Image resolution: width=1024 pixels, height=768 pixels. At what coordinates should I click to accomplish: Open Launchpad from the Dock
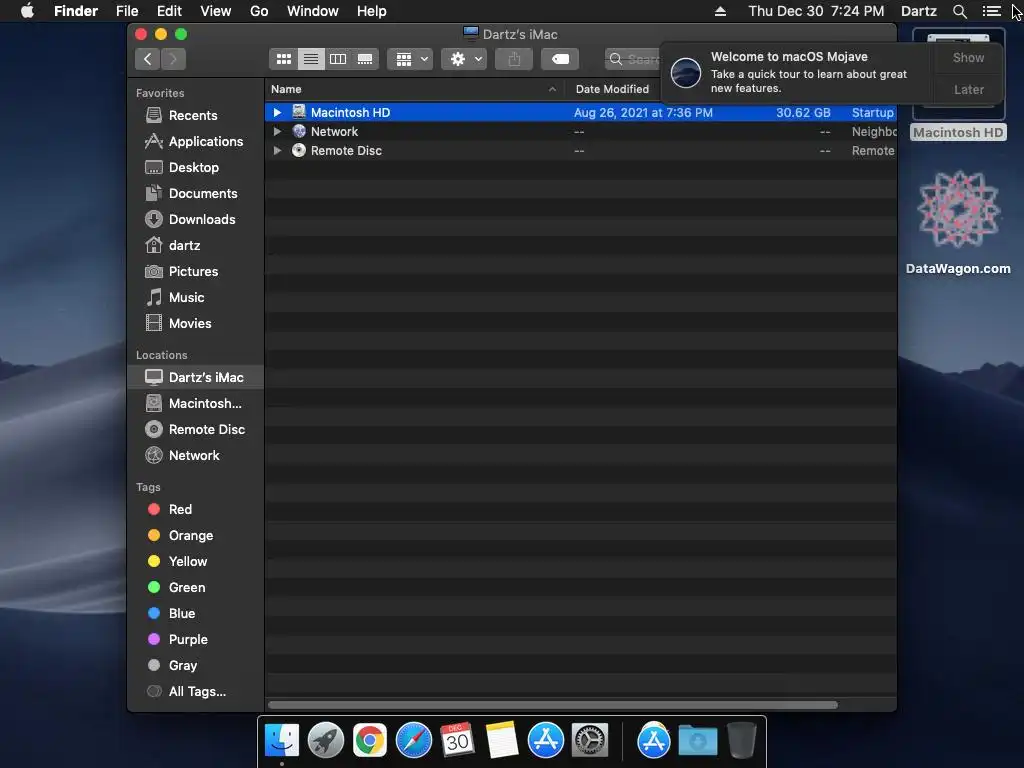tap(325, 741)
